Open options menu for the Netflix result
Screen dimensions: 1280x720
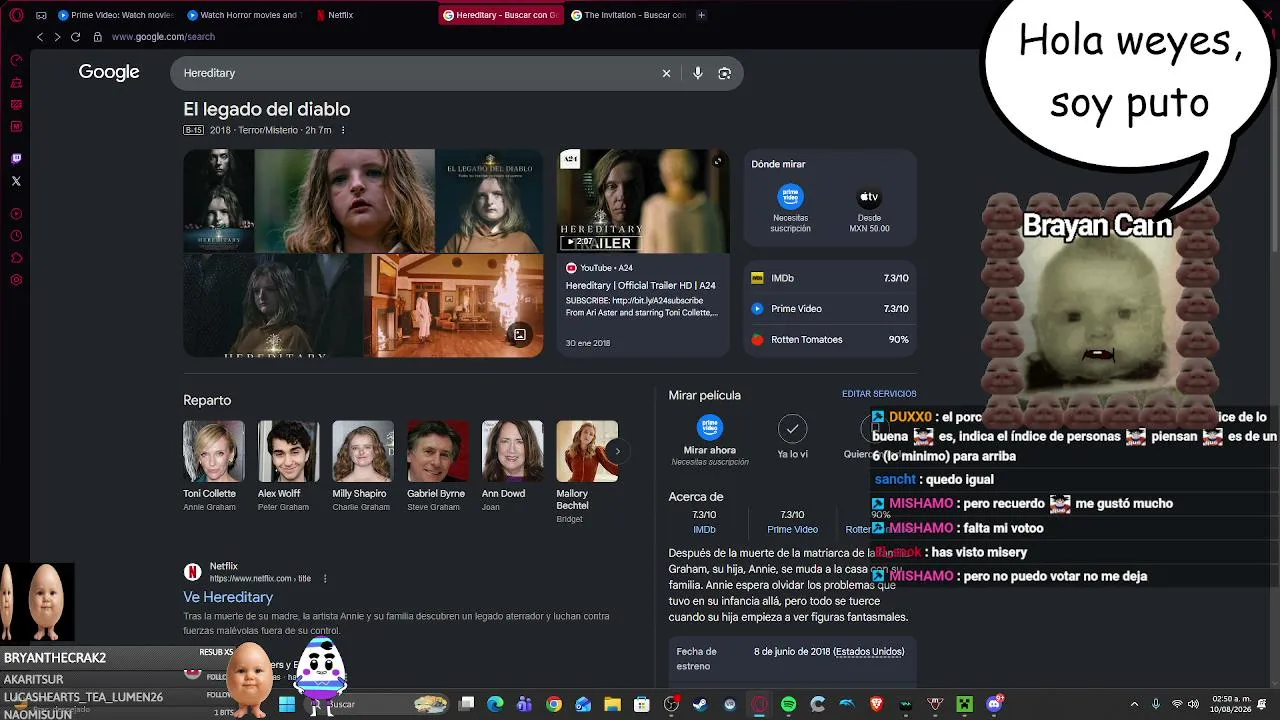coord(325,578)
